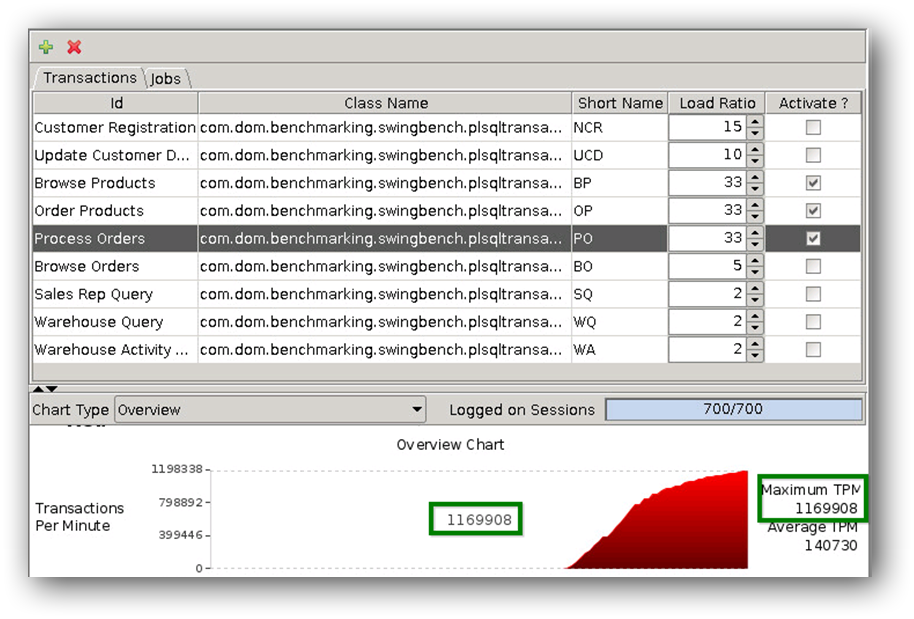Increase load ratio for Sales Rep Query
The image size is (914, 619).
[x=755, y=289]
